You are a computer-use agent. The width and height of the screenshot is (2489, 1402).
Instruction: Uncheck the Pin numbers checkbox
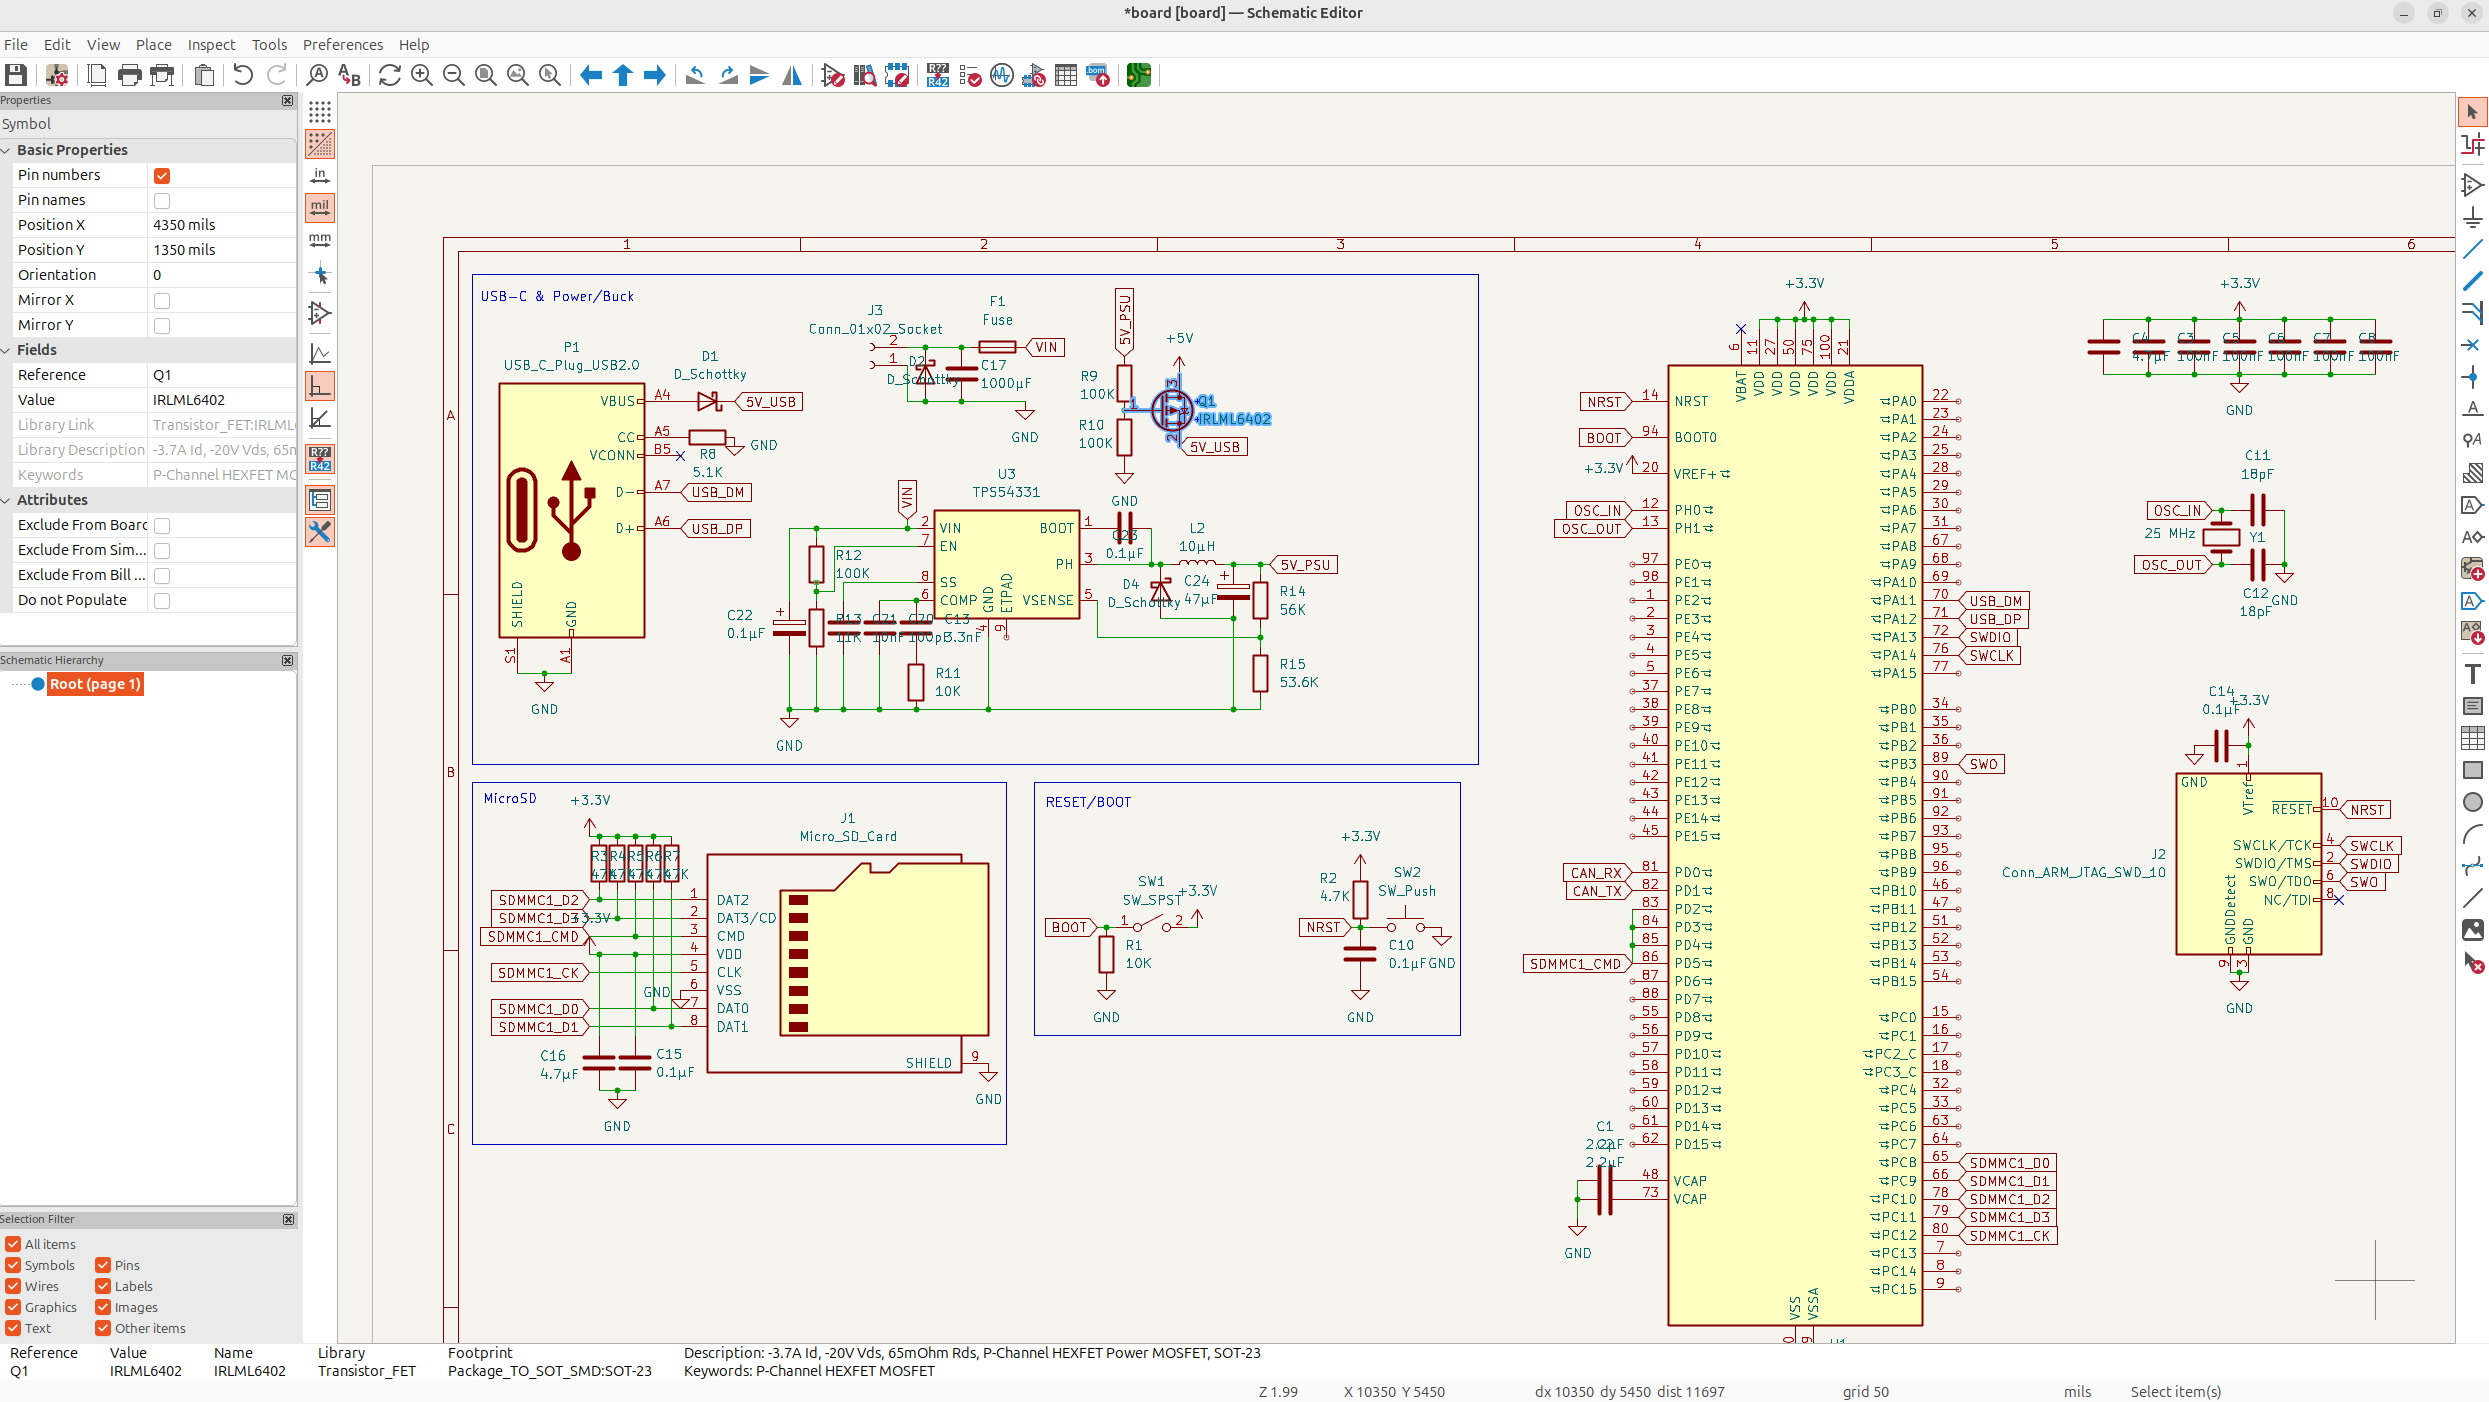coord(162,175)
